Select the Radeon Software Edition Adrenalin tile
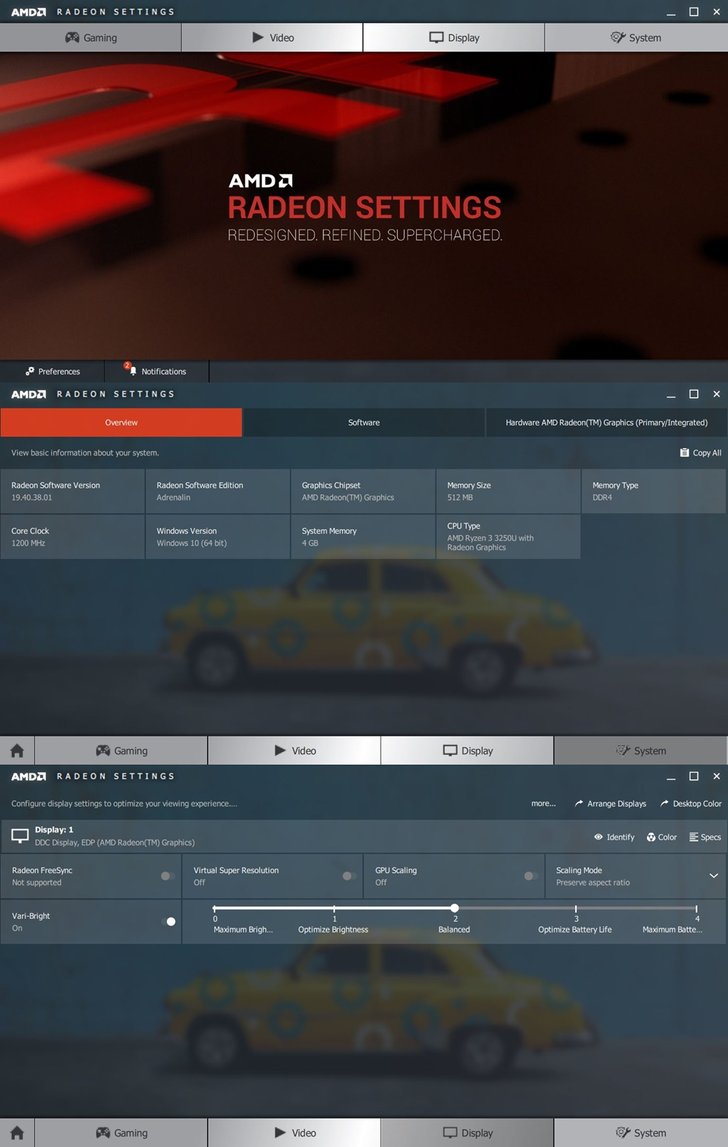 [x=217, y=491]
